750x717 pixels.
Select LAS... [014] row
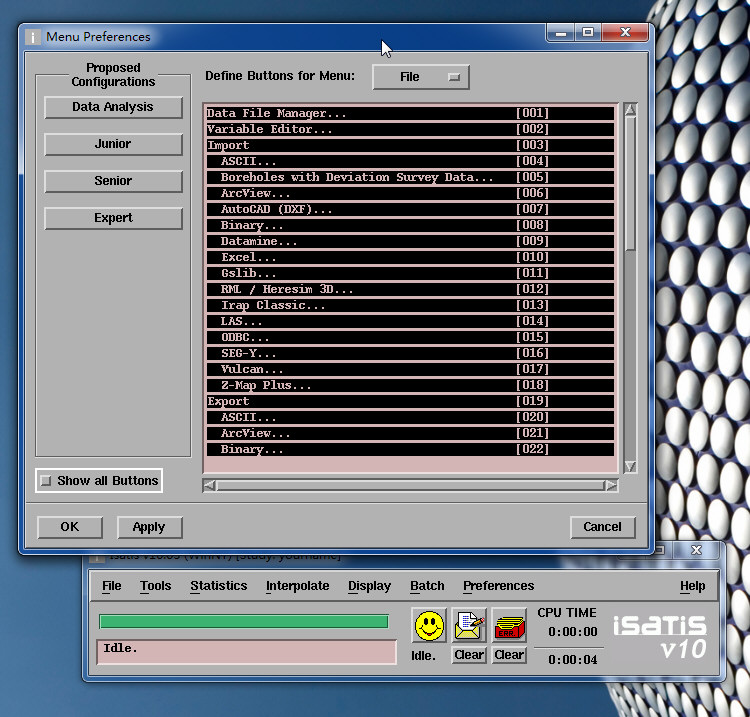tap(410, 321)
